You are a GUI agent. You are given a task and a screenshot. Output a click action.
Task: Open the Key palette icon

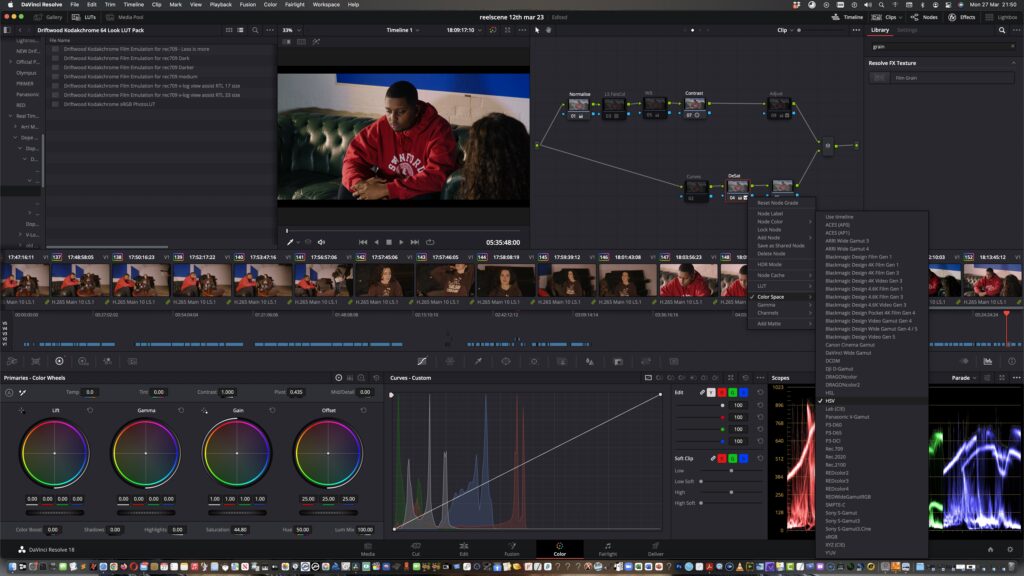pos(618,361)
